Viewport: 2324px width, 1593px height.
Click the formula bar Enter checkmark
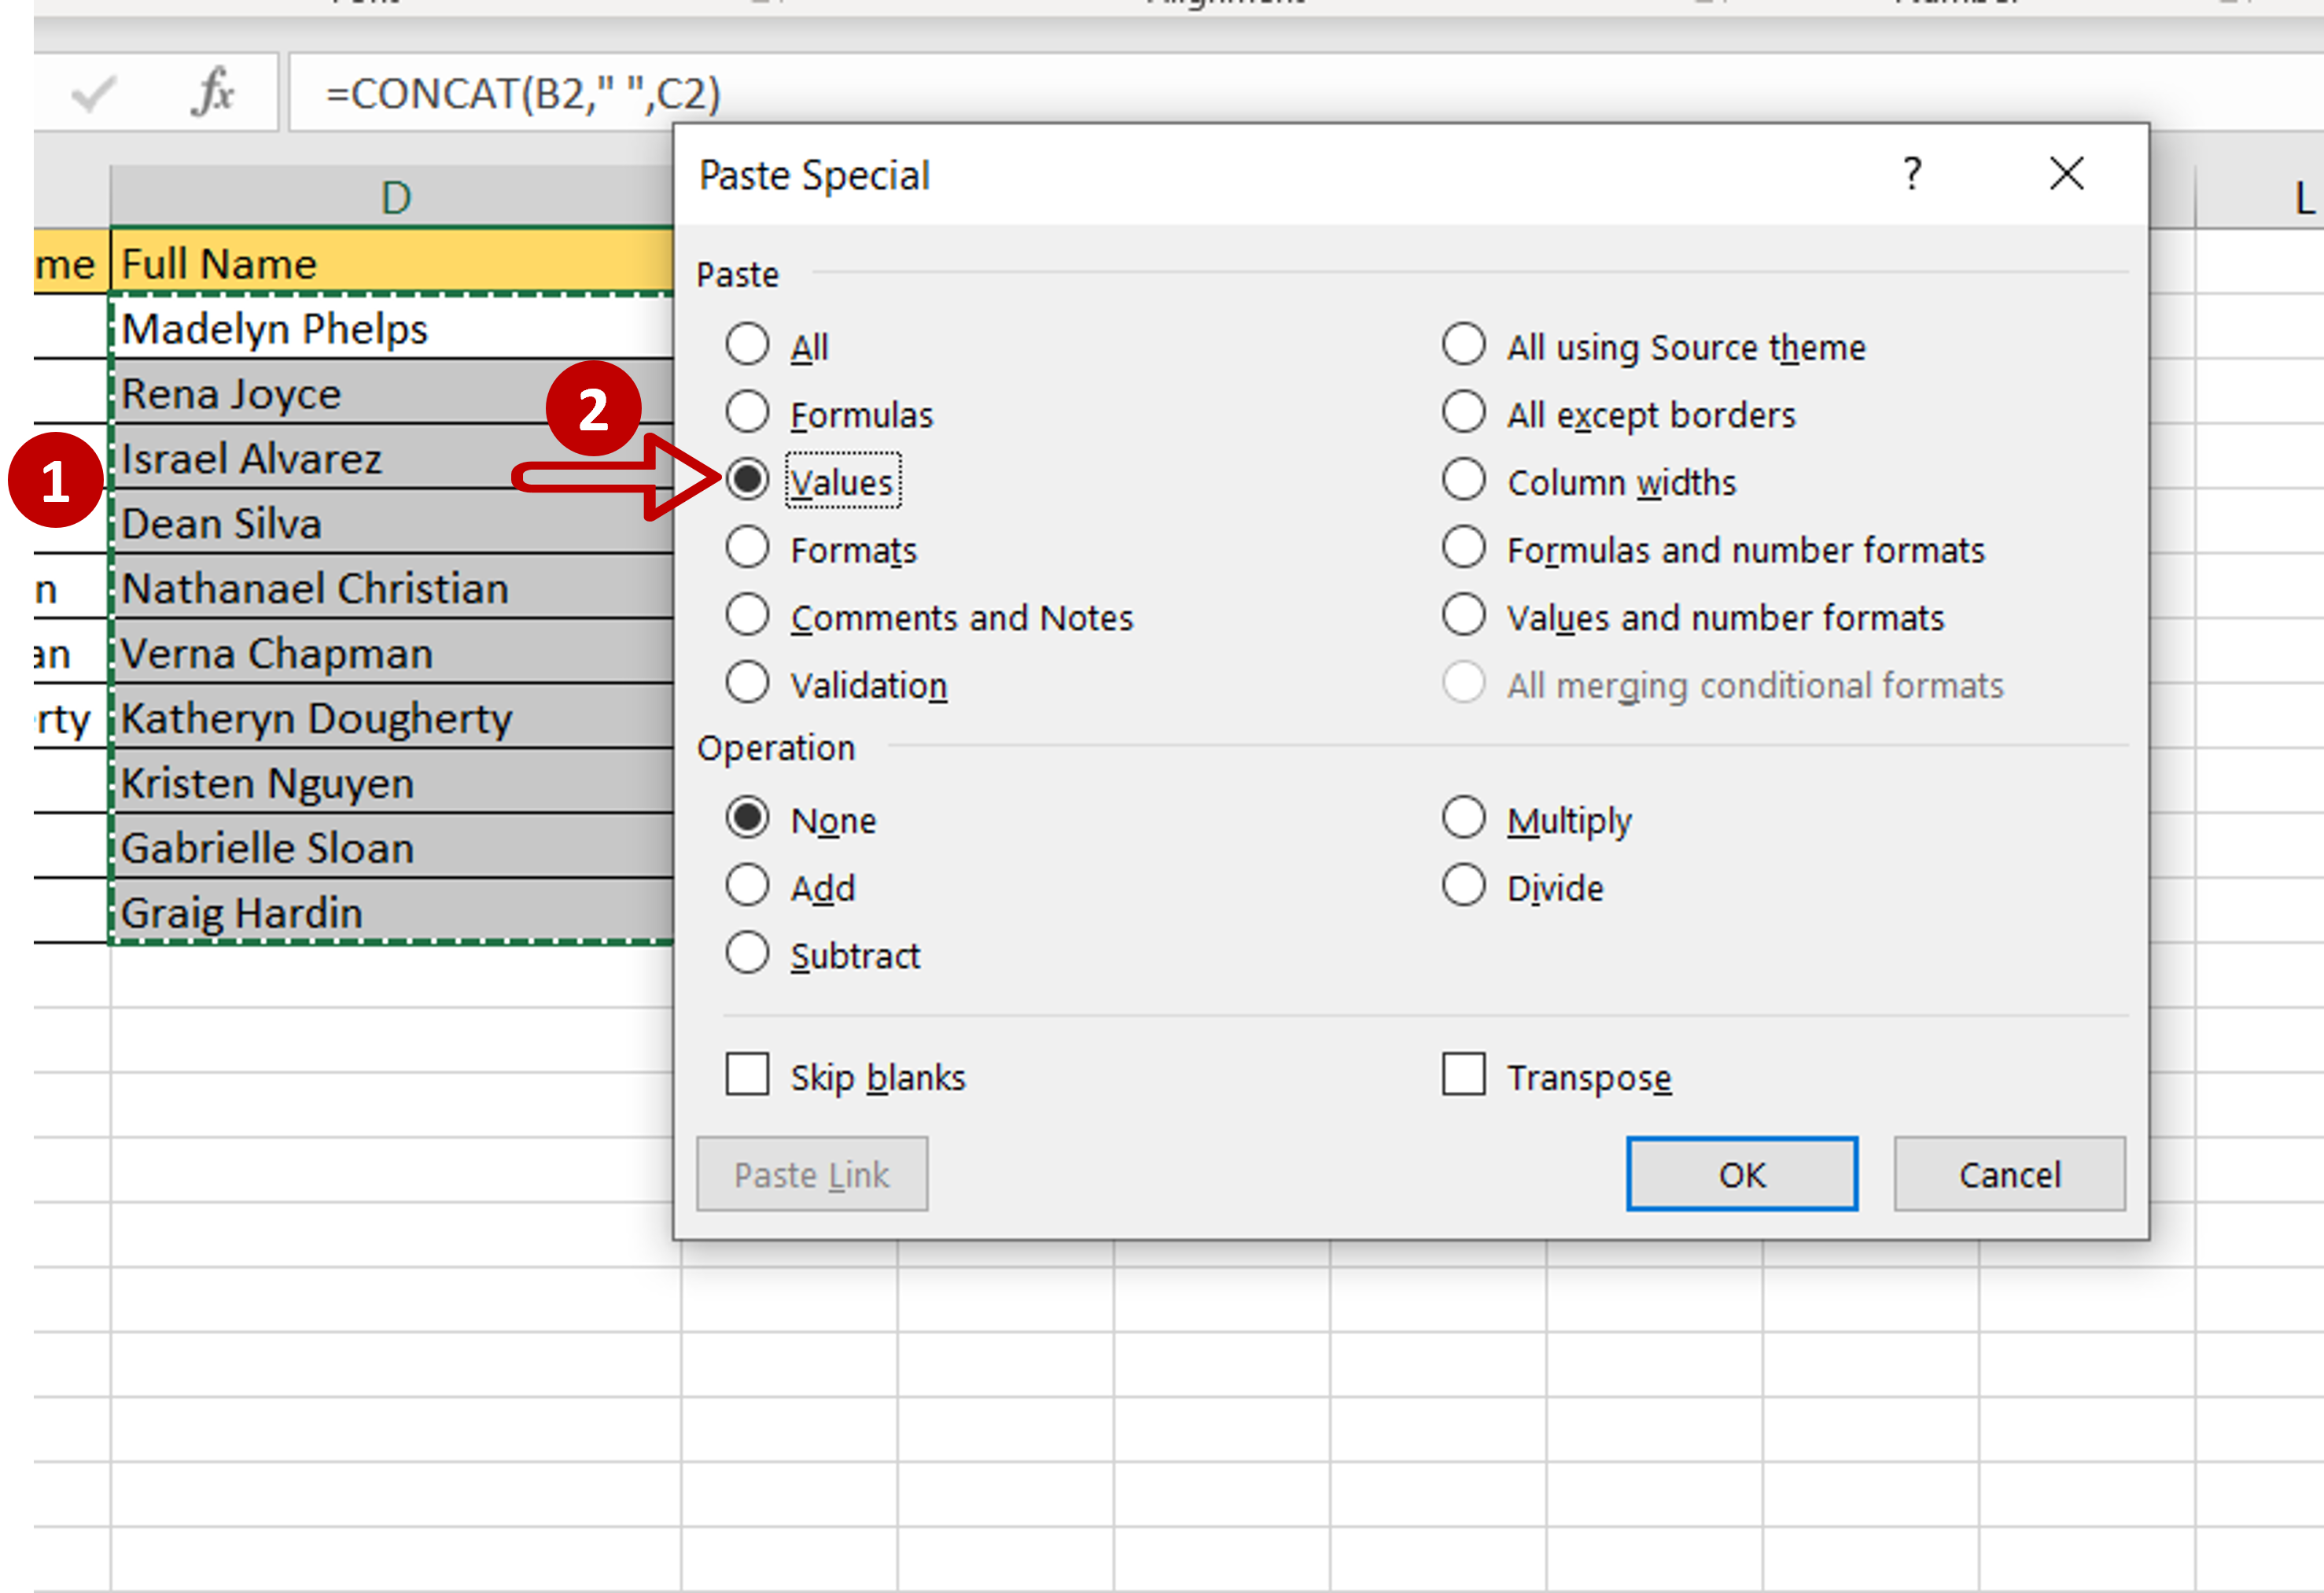click(95, 94)
